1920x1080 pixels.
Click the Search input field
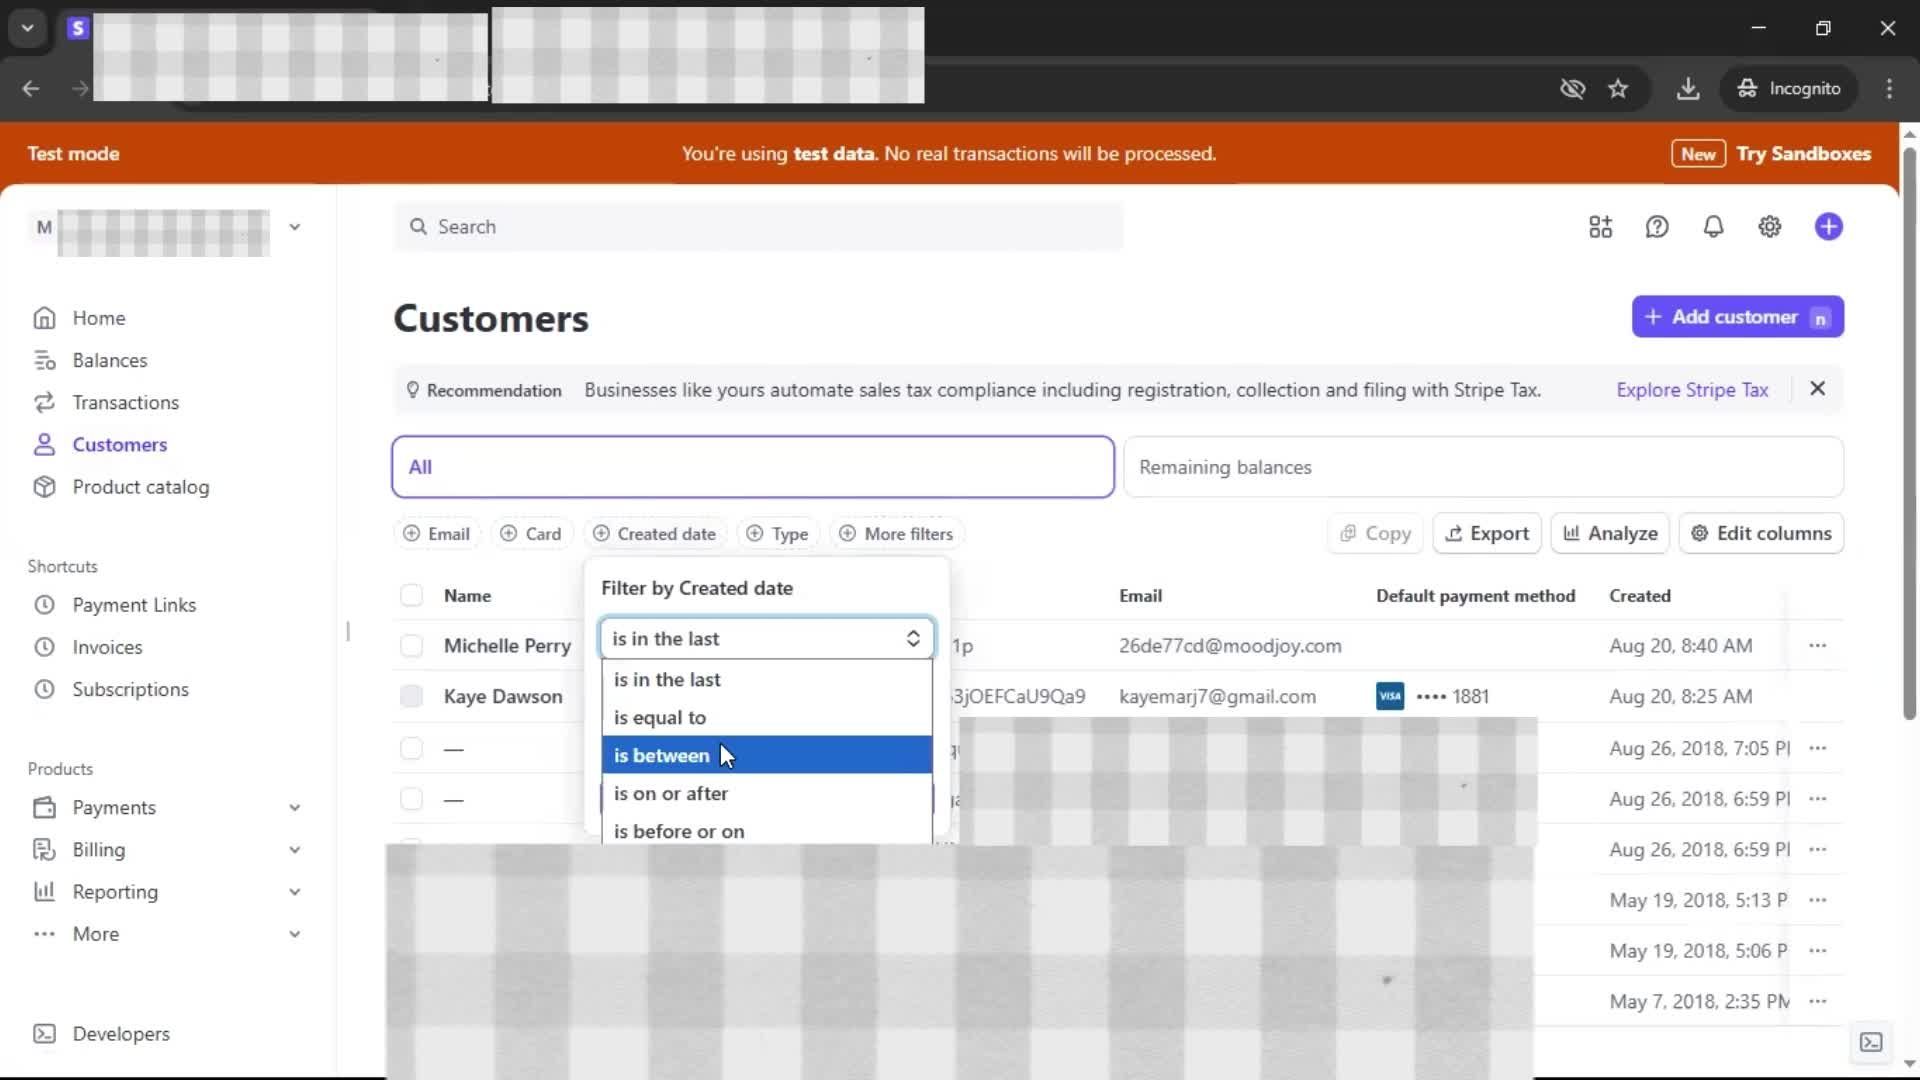[758, 227]
